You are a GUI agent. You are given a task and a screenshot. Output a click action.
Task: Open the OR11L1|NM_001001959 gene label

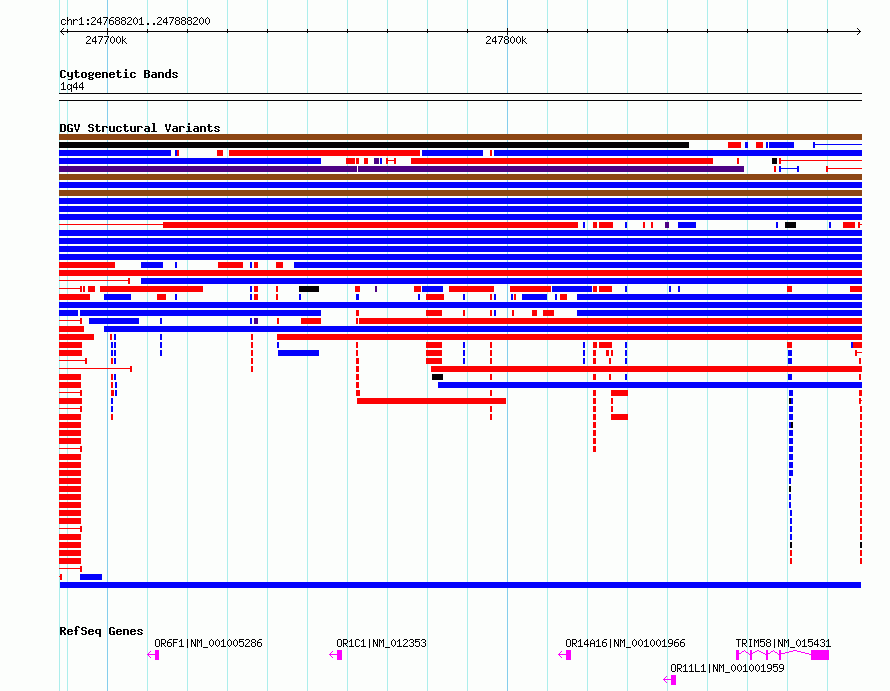727,668
